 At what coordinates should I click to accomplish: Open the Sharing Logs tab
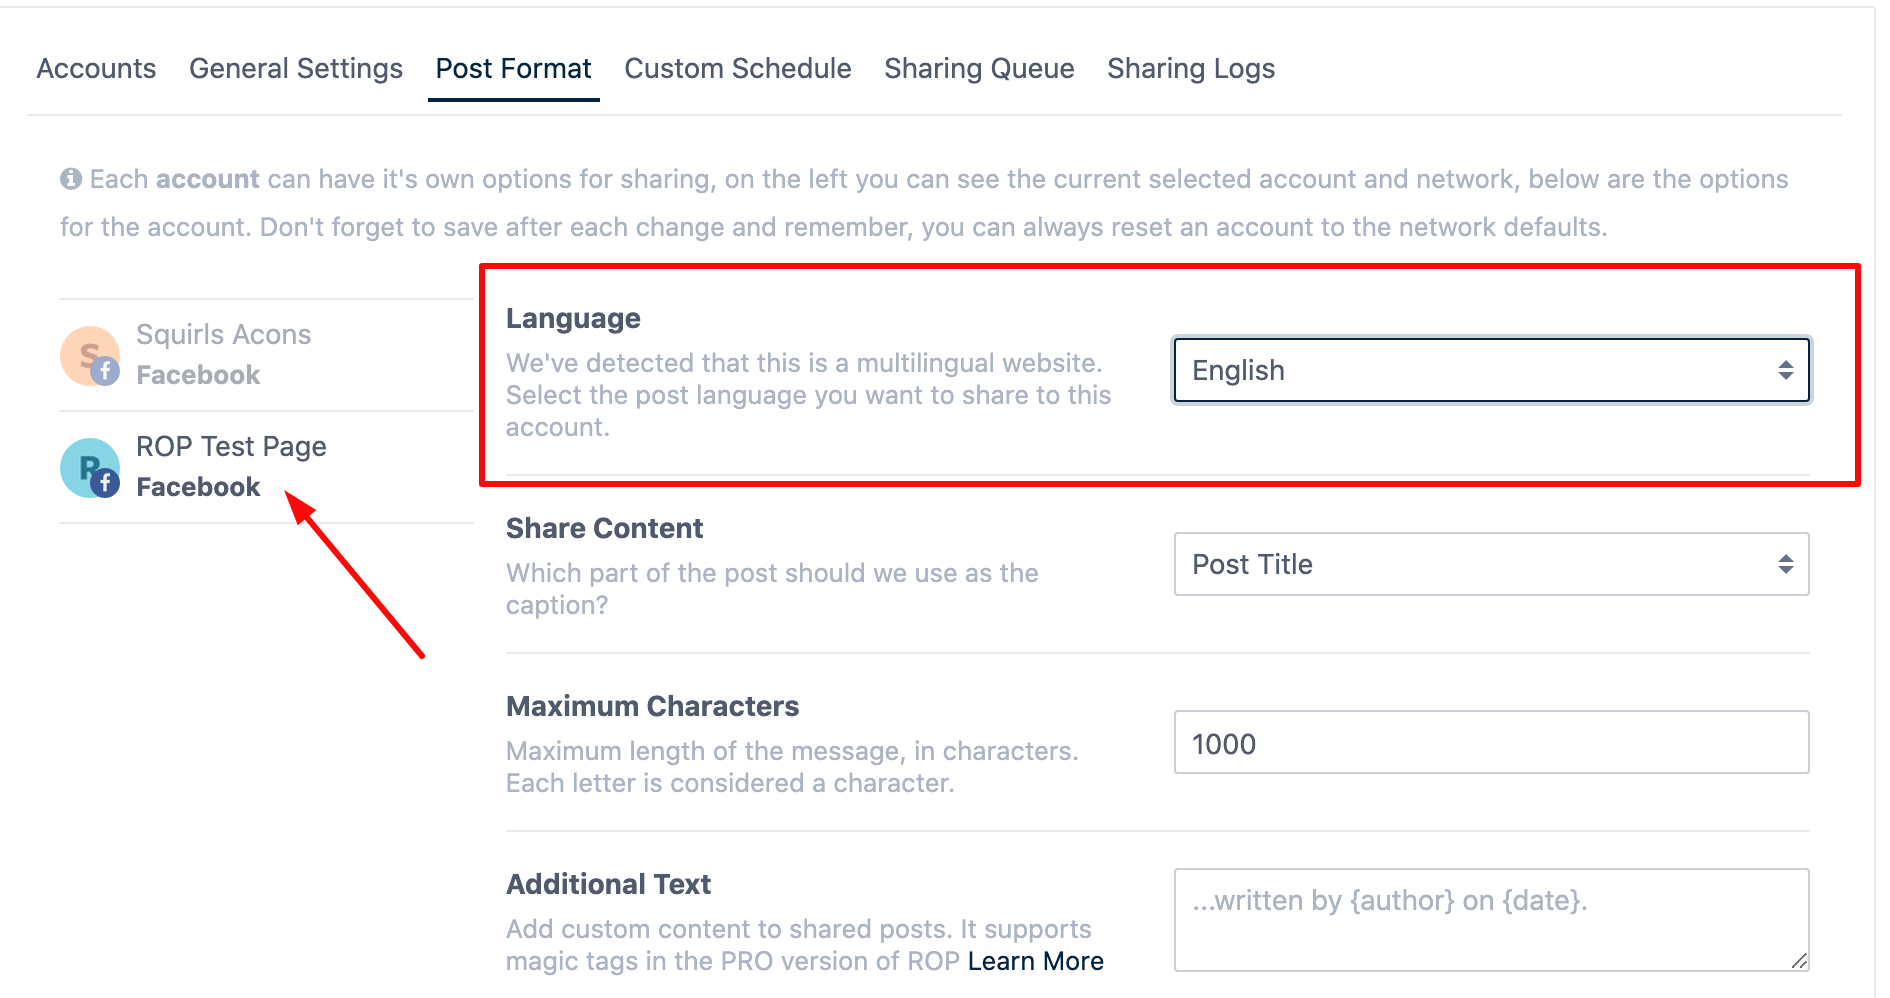(1191, 68)
